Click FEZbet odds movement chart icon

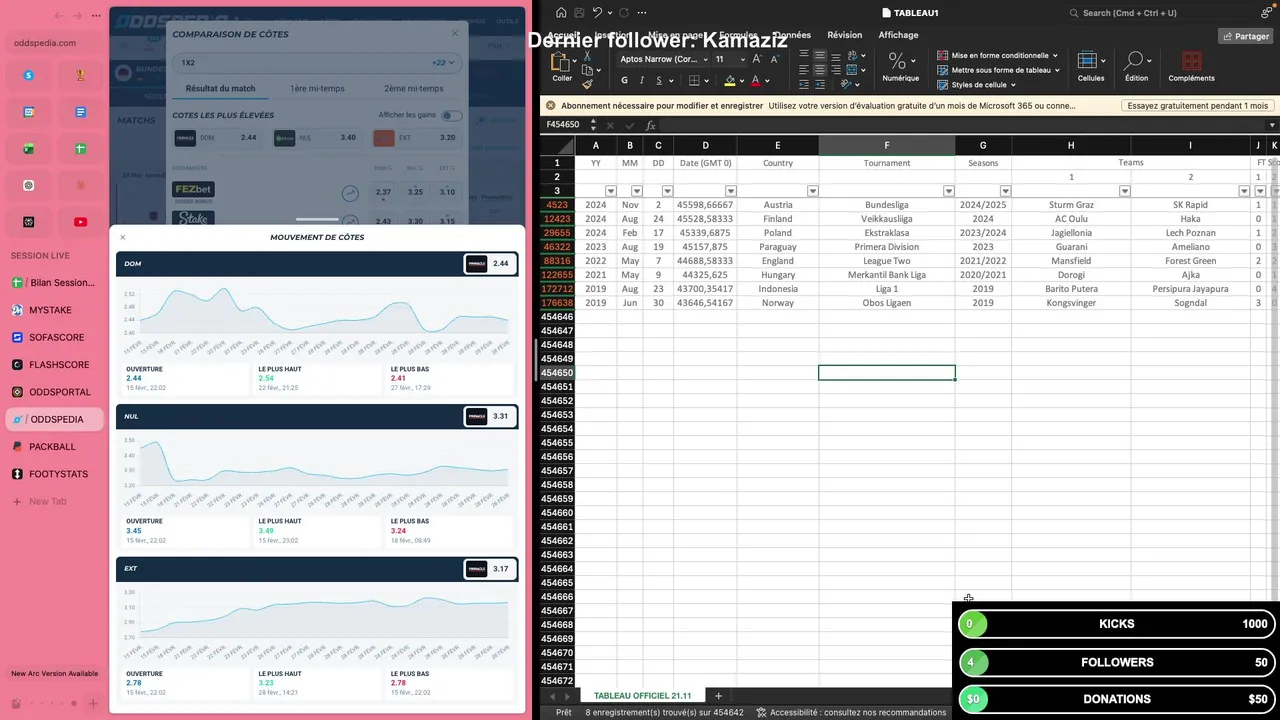point(350,193)
